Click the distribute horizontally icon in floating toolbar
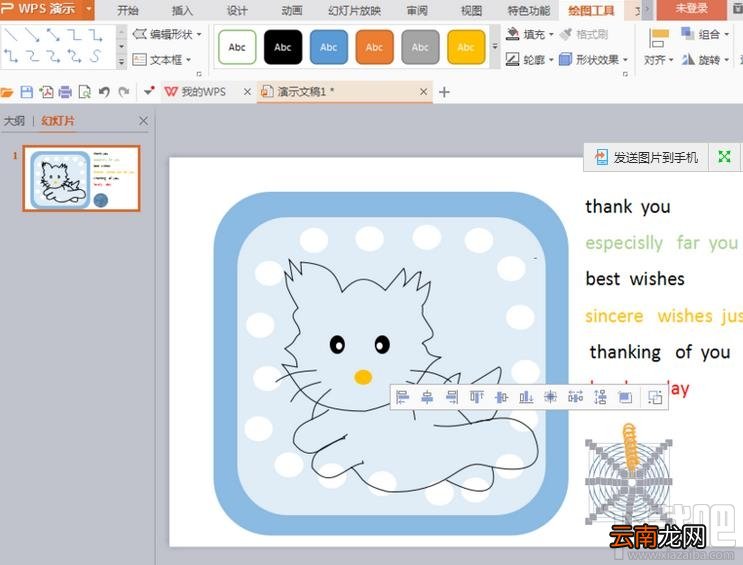The height and width of the screenshot is (565, 743). coord(575,397)
